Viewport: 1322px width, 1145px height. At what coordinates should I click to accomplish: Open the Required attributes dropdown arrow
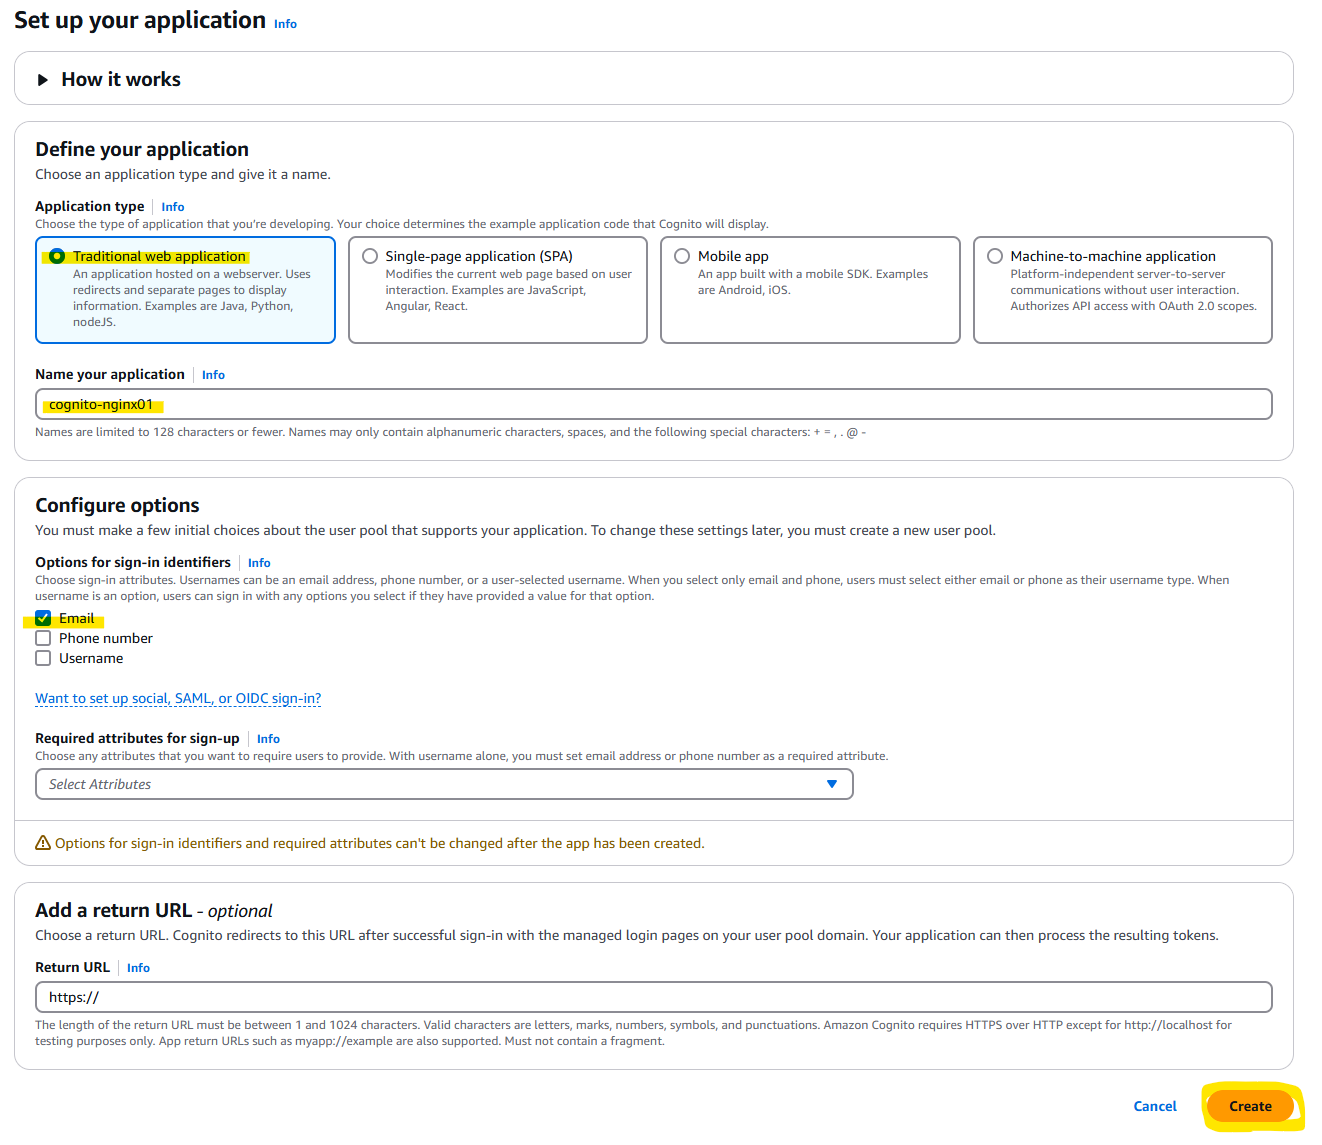[832, 784]
